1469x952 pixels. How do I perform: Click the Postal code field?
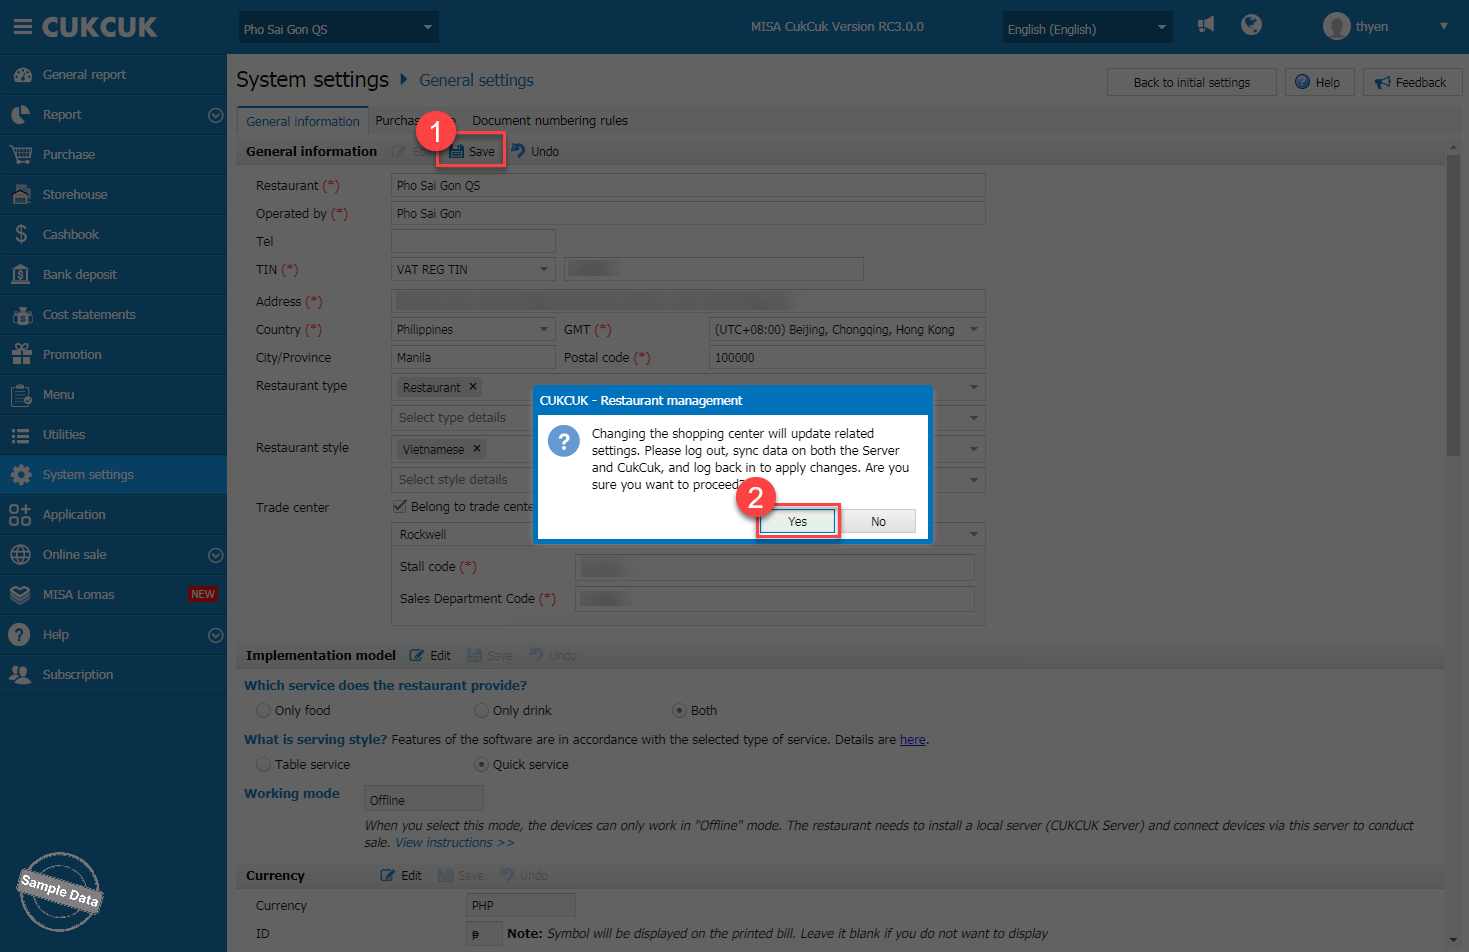point(847,357)
